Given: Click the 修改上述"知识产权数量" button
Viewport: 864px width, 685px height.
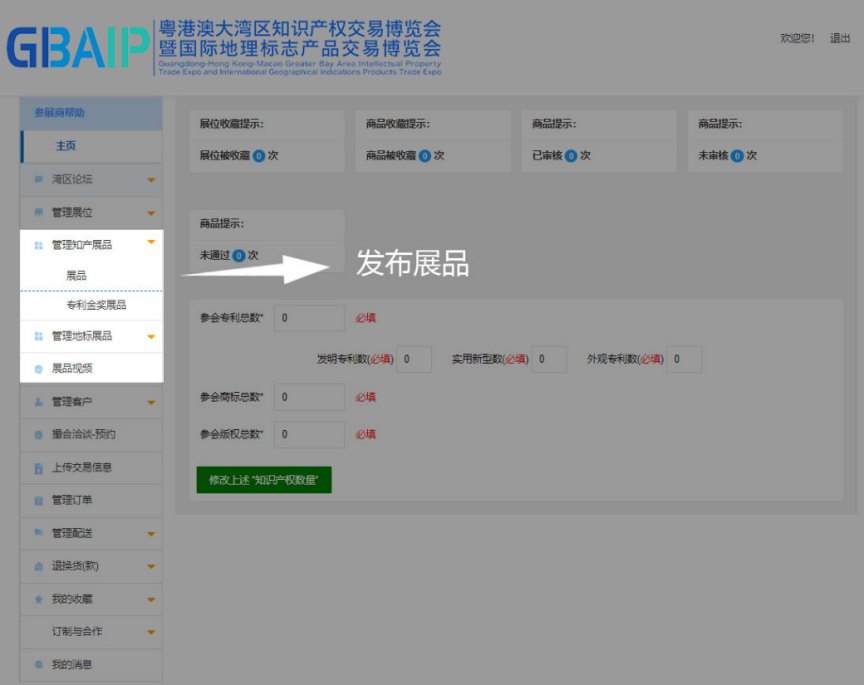Looking at the screenshot, I should pos(264,480).
